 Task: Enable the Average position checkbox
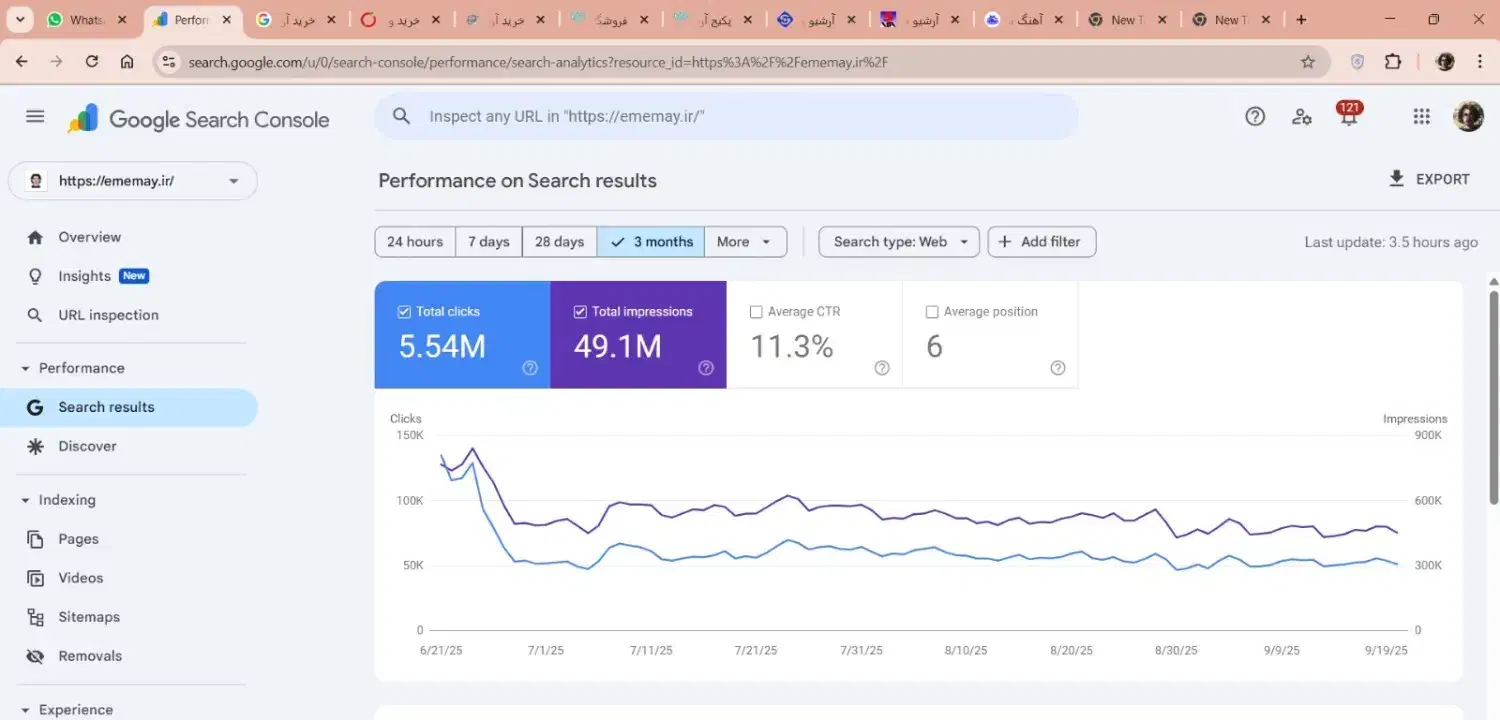[x=932, y=312]
